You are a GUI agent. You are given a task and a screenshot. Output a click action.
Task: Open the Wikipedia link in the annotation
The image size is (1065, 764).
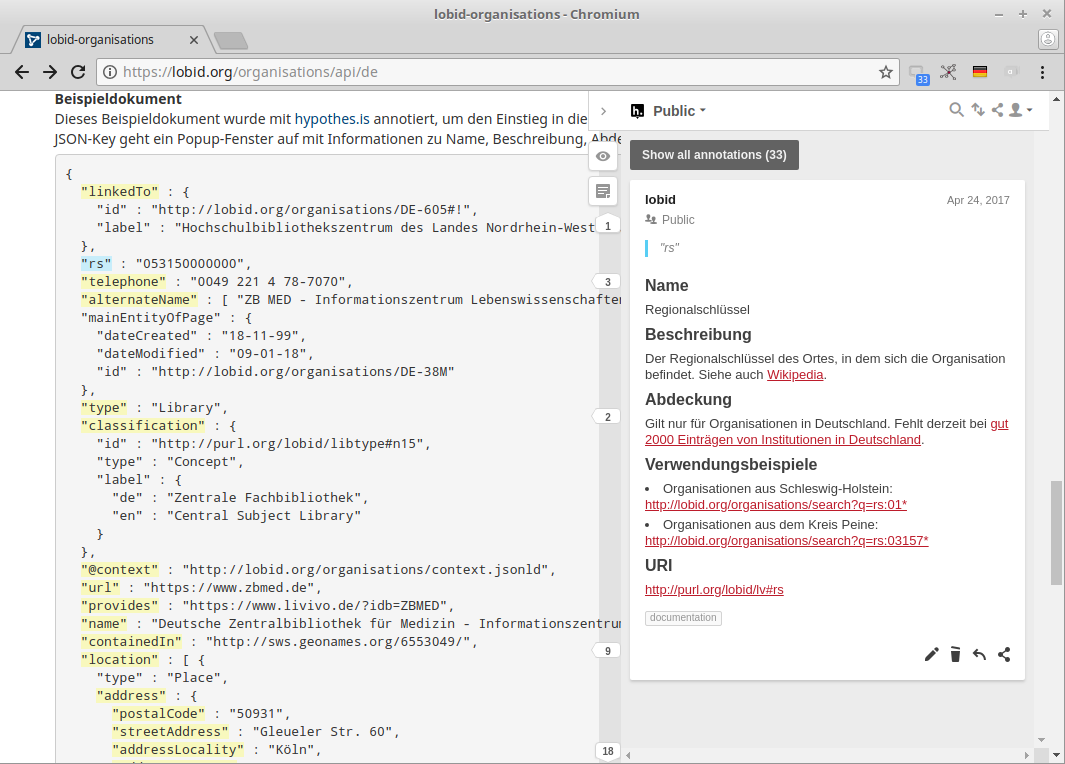click(795, 375)
